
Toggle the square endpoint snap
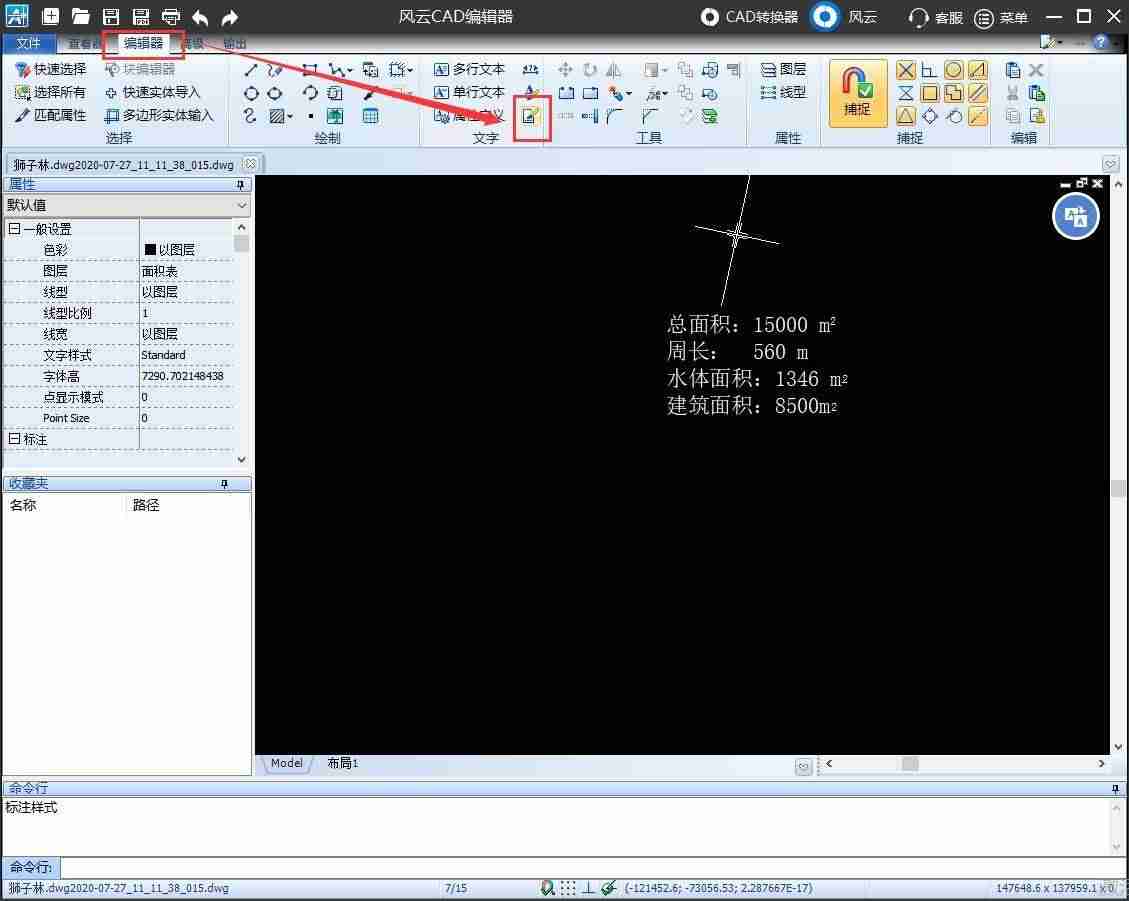click(x=930, y=93)
